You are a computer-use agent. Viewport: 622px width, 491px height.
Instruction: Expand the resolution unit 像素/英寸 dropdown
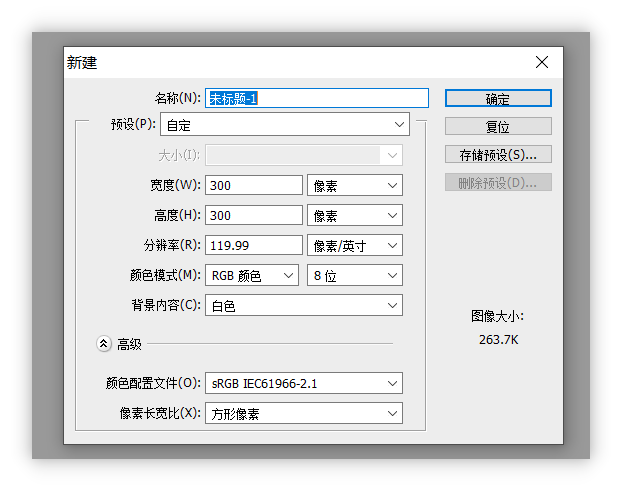(x=354, y=245)
